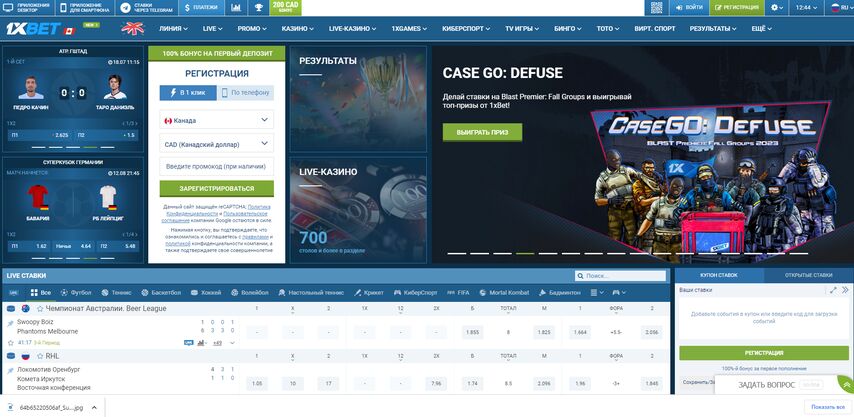Screen dimensions: 854x417
Task: Expand the Казино menu
Action: click(x=297, y=29)
